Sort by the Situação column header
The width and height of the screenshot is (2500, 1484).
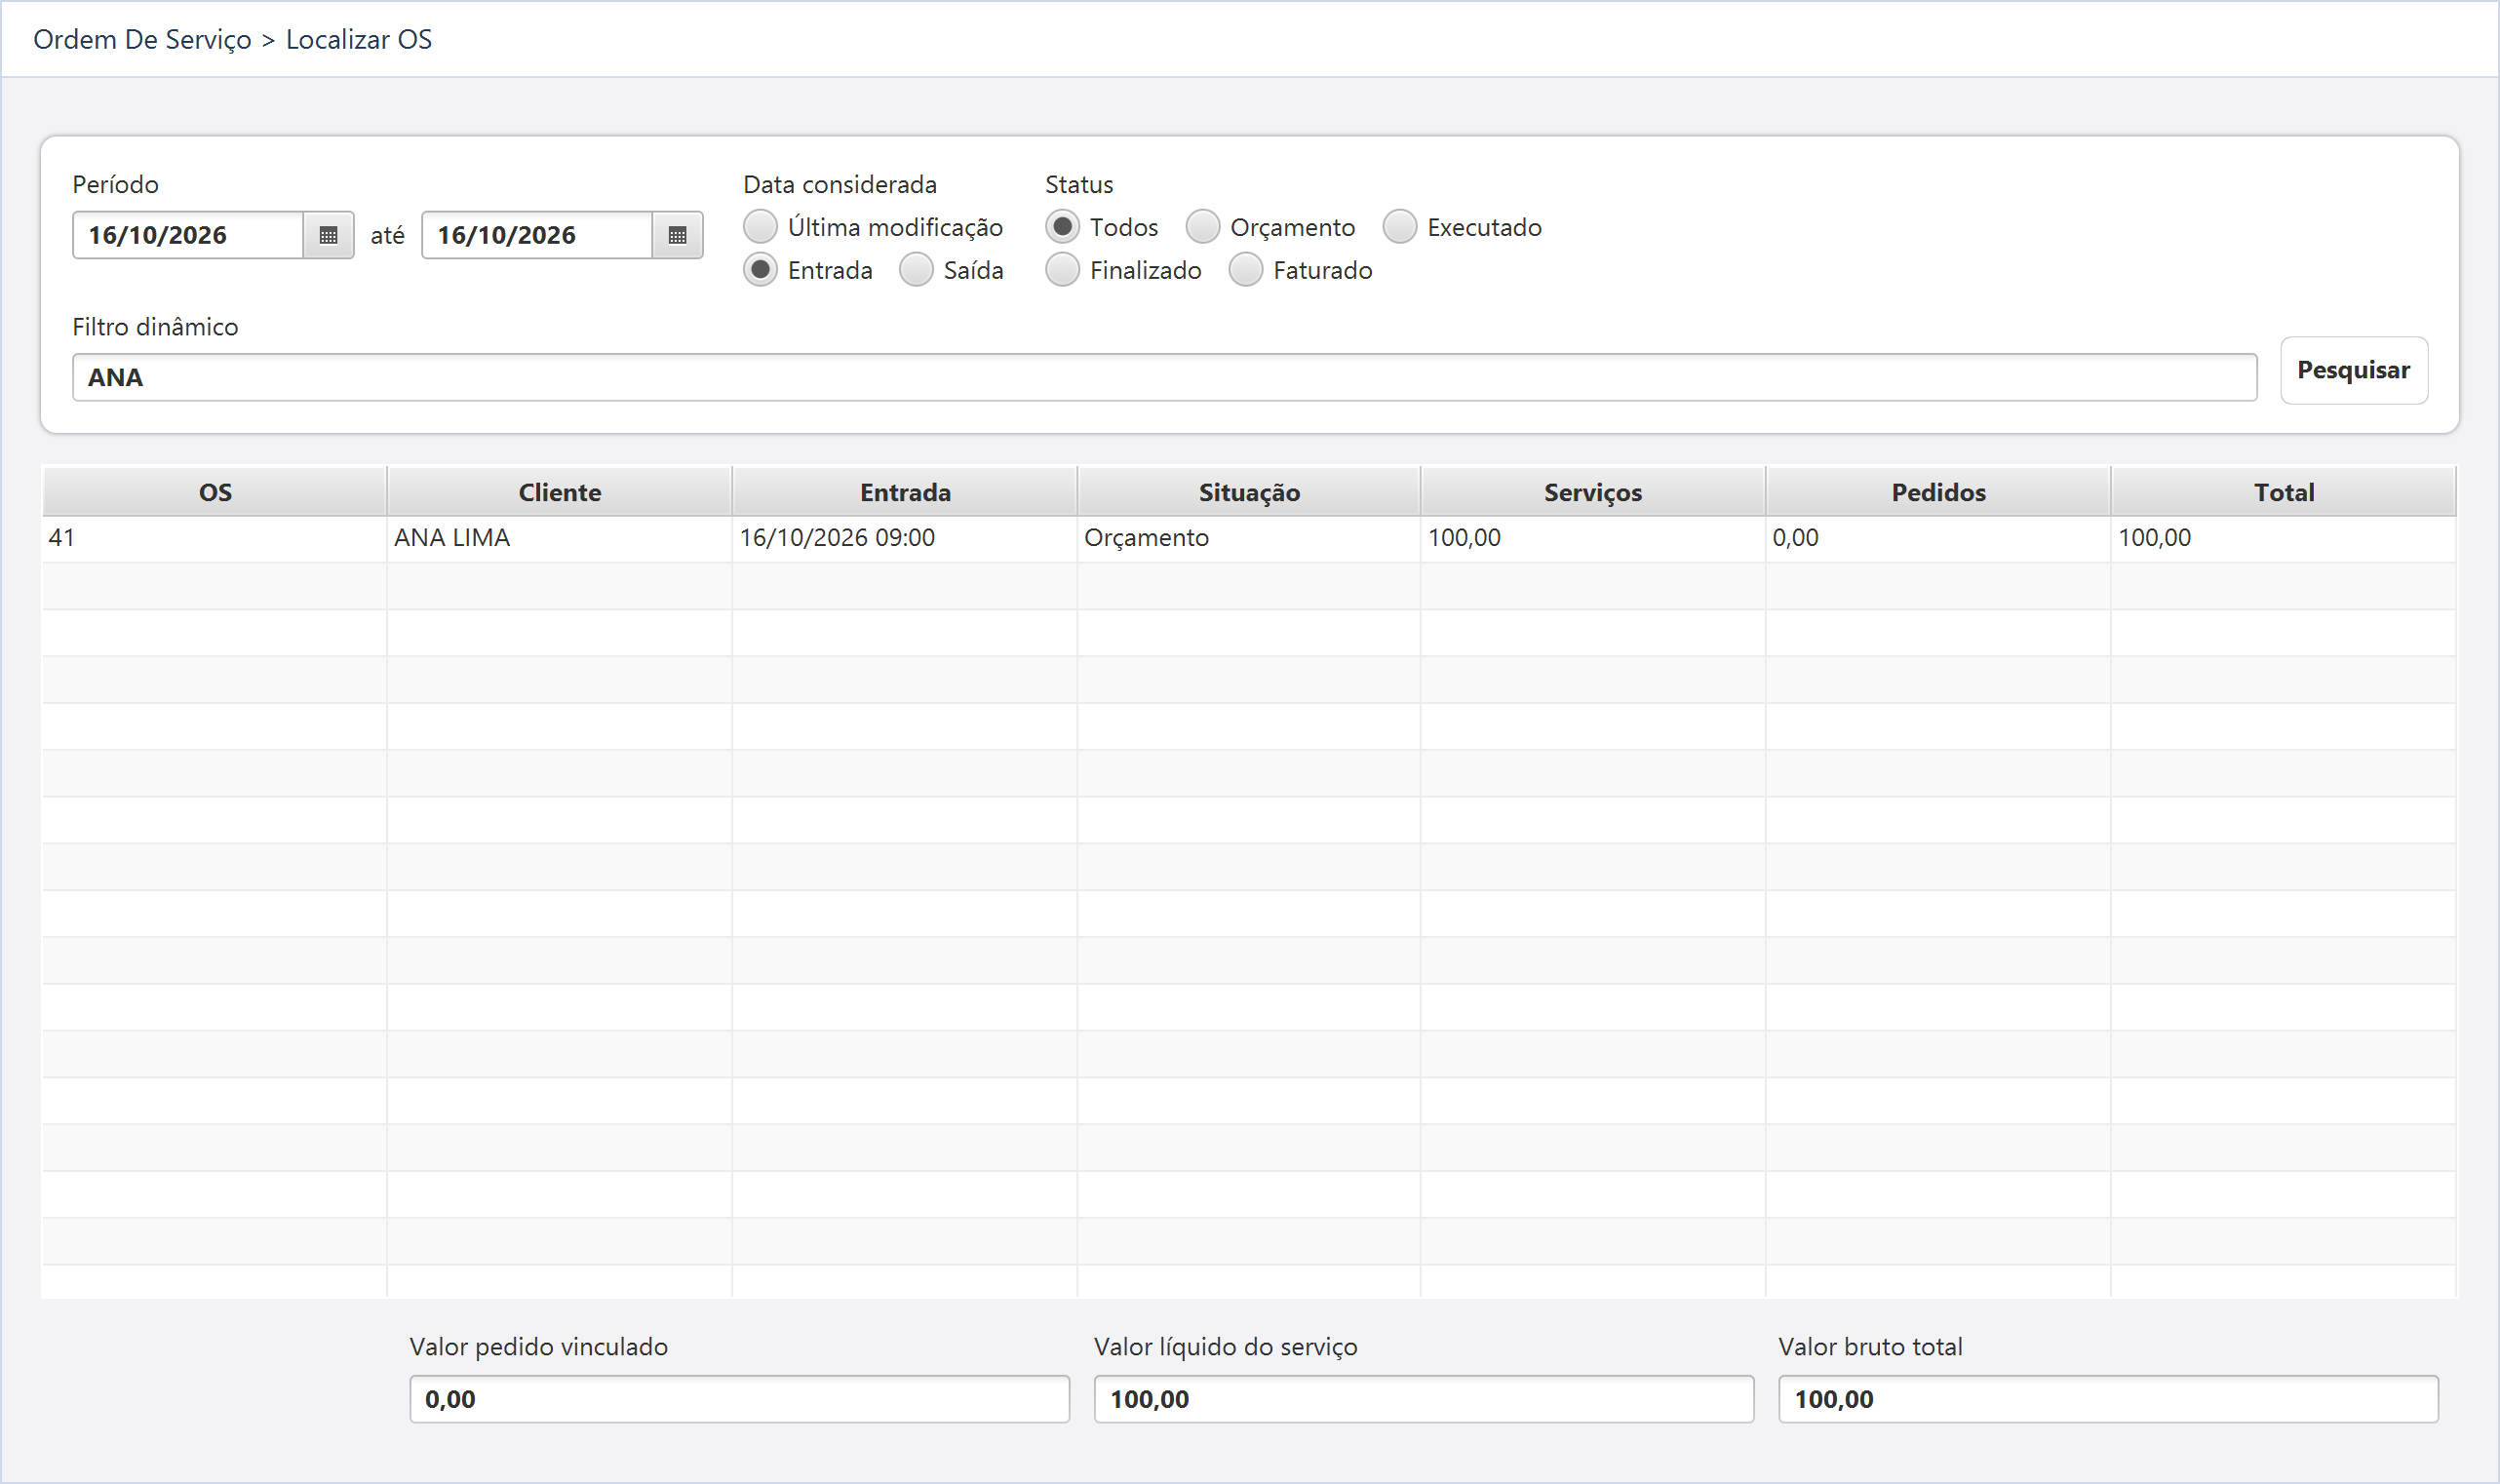[1249, 492]
